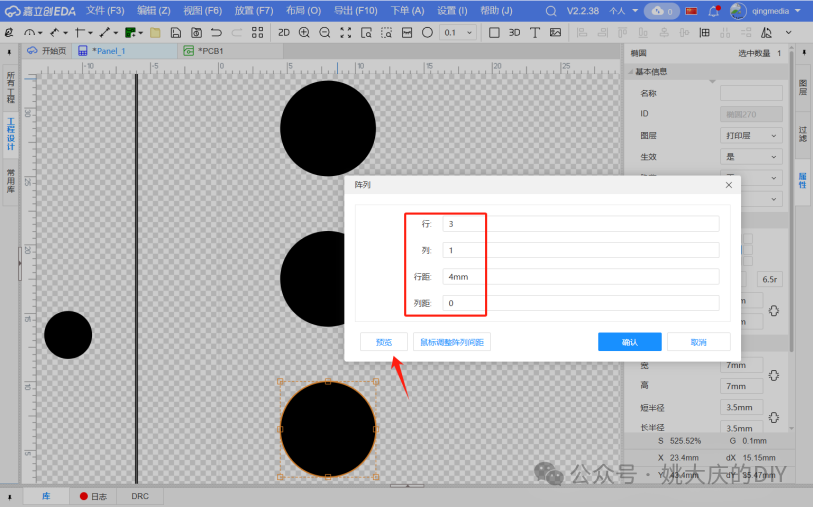Screen dimensions: 813x507
Task: Click the 预览 preview button
Action: 384,342
